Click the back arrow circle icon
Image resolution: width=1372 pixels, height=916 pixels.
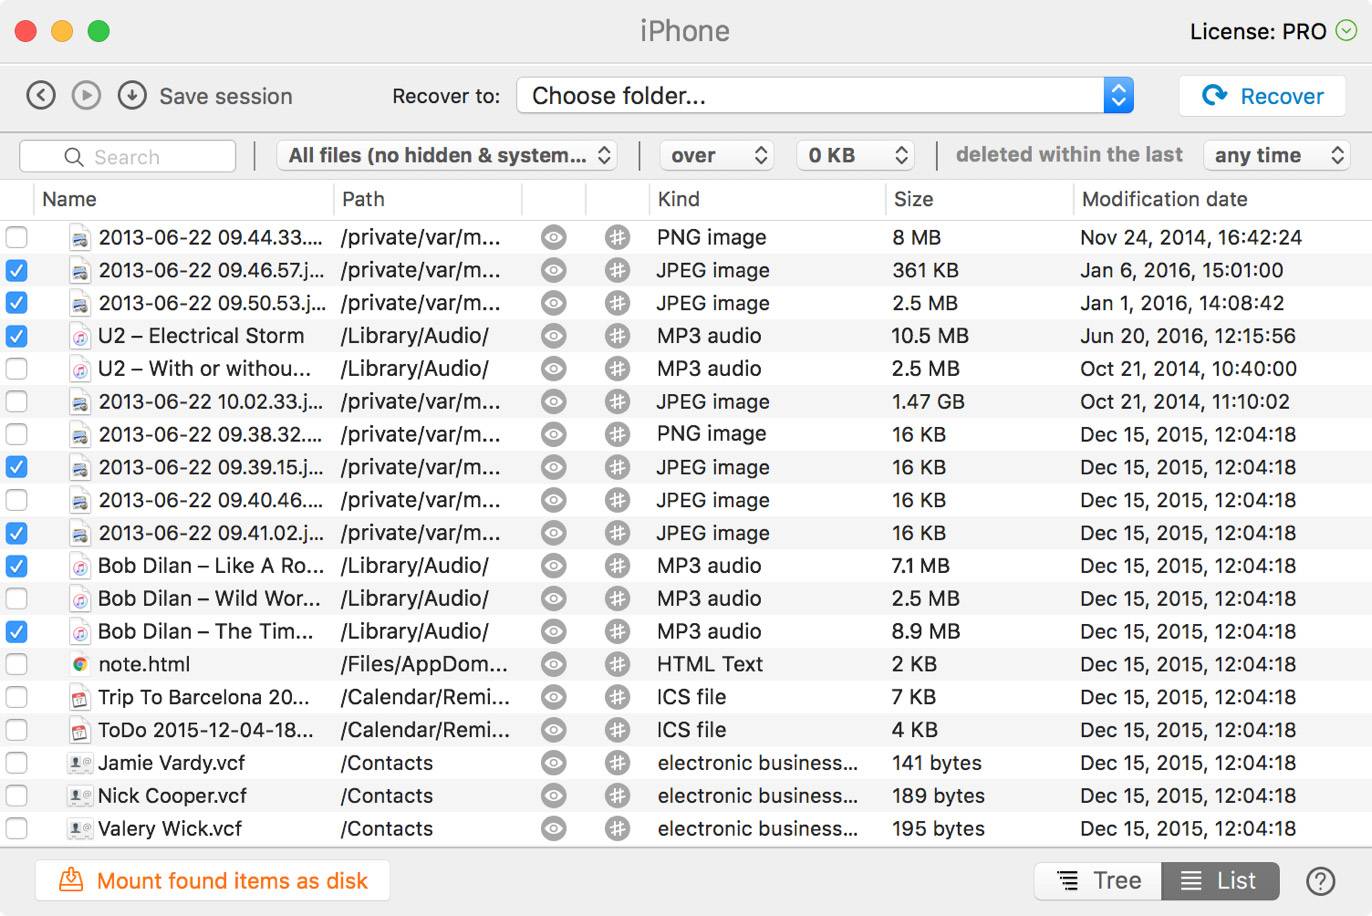[40, 96]
